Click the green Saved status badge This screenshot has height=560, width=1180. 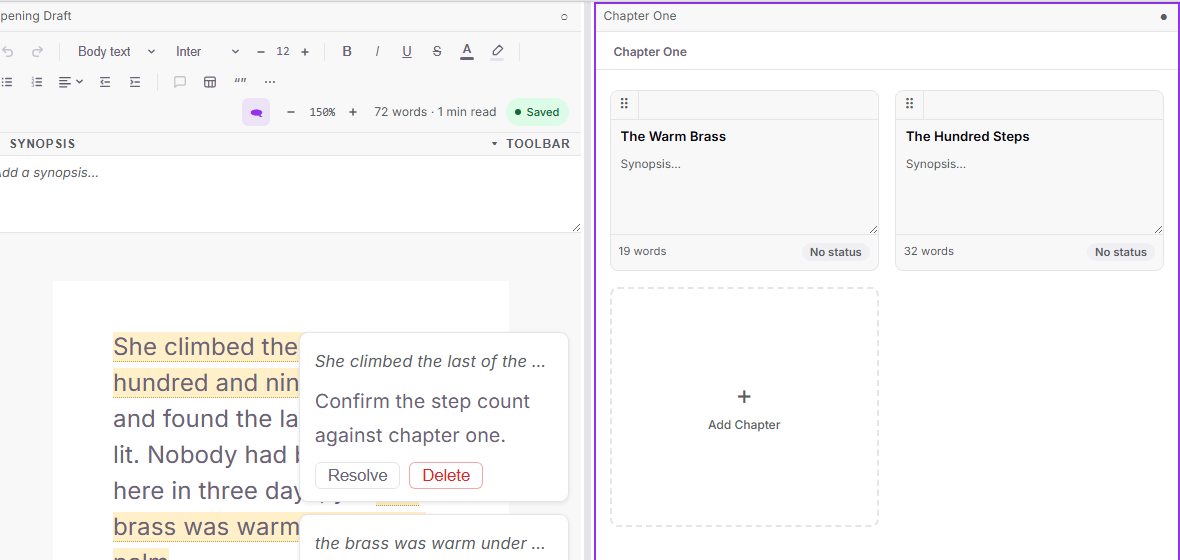pos(537,112)
